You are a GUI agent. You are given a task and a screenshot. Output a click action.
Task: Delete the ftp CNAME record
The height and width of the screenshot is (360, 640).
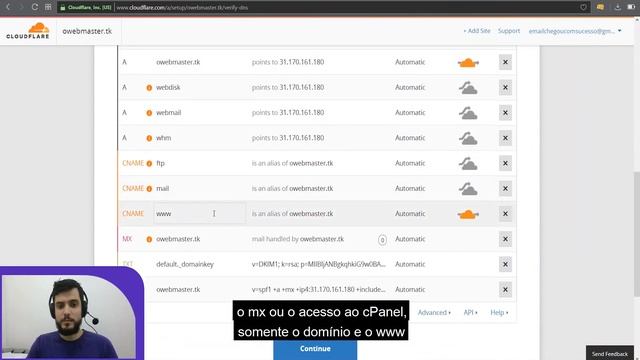coord(505,163)
